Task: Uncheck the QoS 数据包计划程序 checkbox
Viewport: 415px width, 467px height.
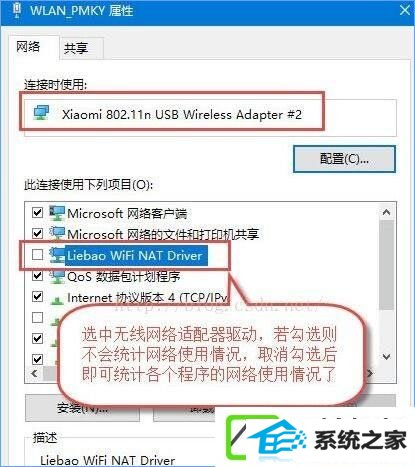Action: coord(37,276)
